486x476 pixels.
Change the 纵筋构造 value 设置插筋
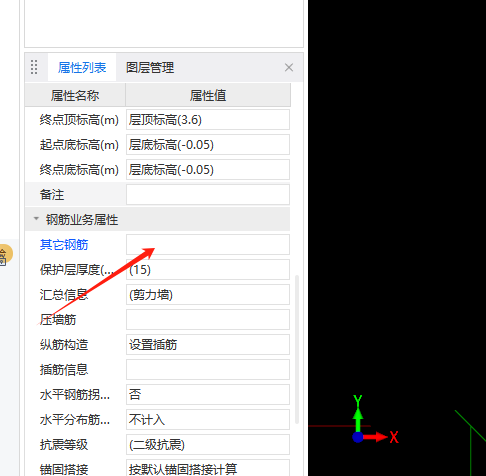click(x=208, y=345)
